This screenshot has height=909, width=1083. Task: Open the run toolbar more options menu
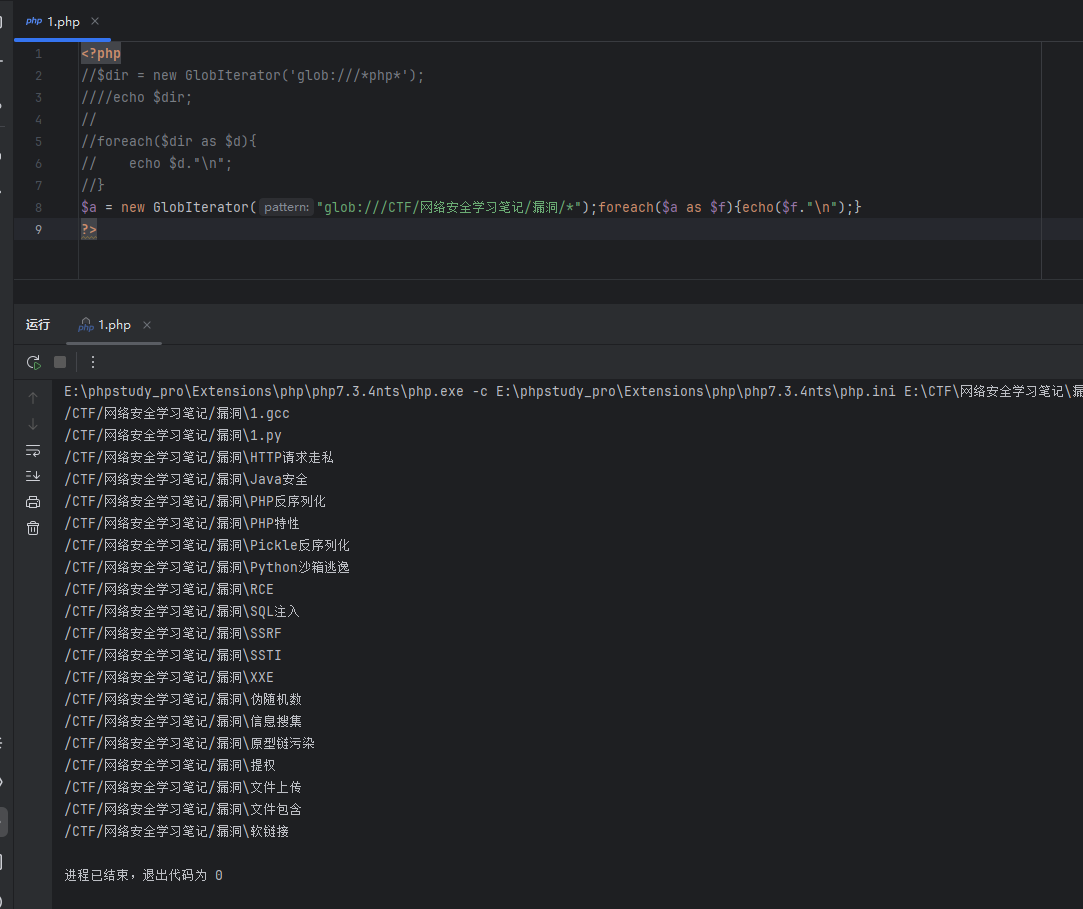click(93, 362)
